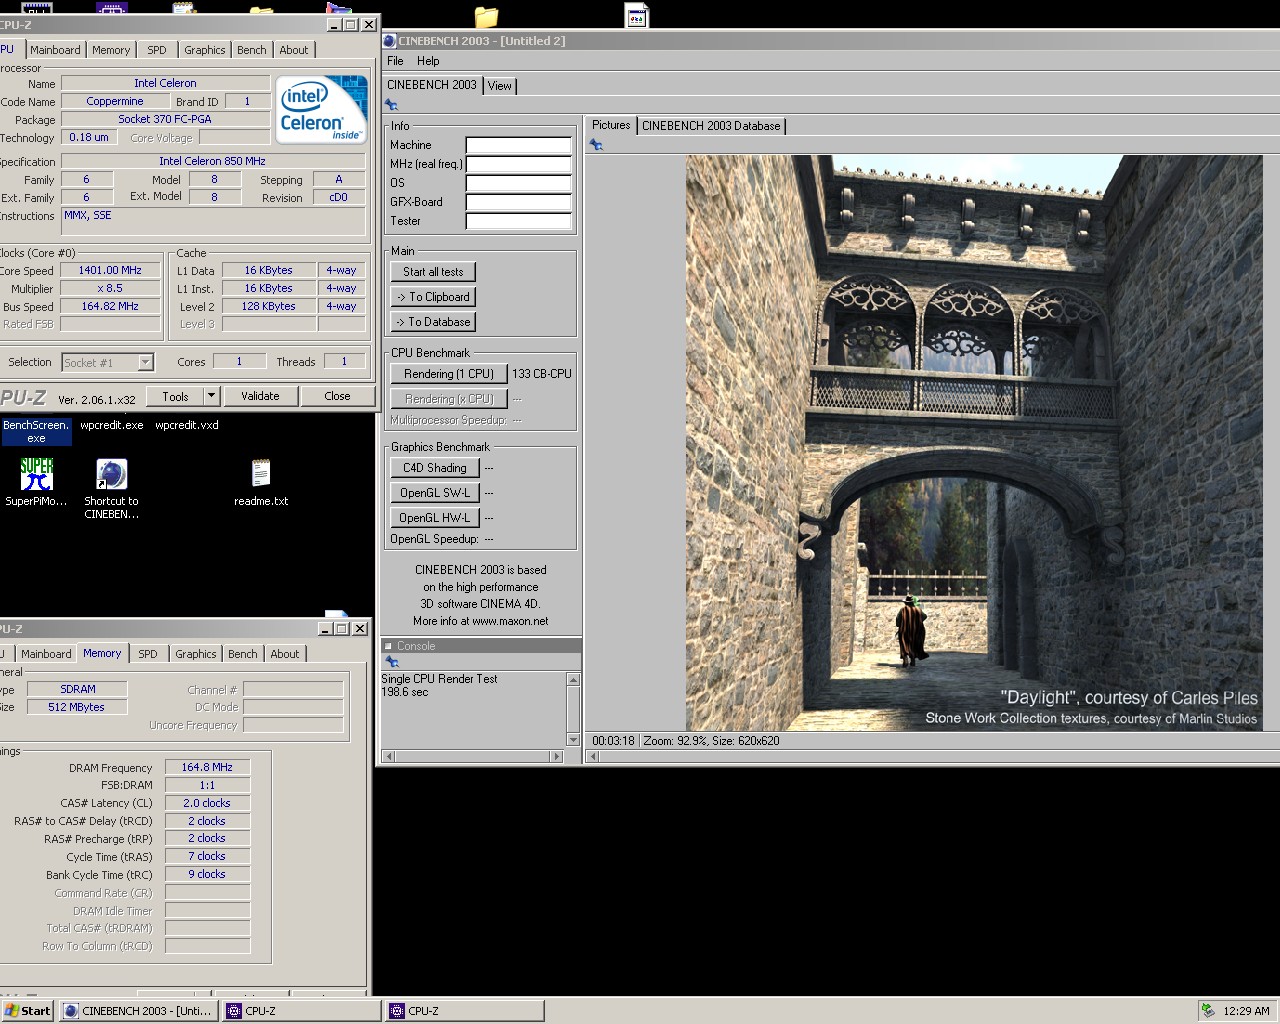Switch to the last CPU-Z taskbar button

coord(465,1010)
